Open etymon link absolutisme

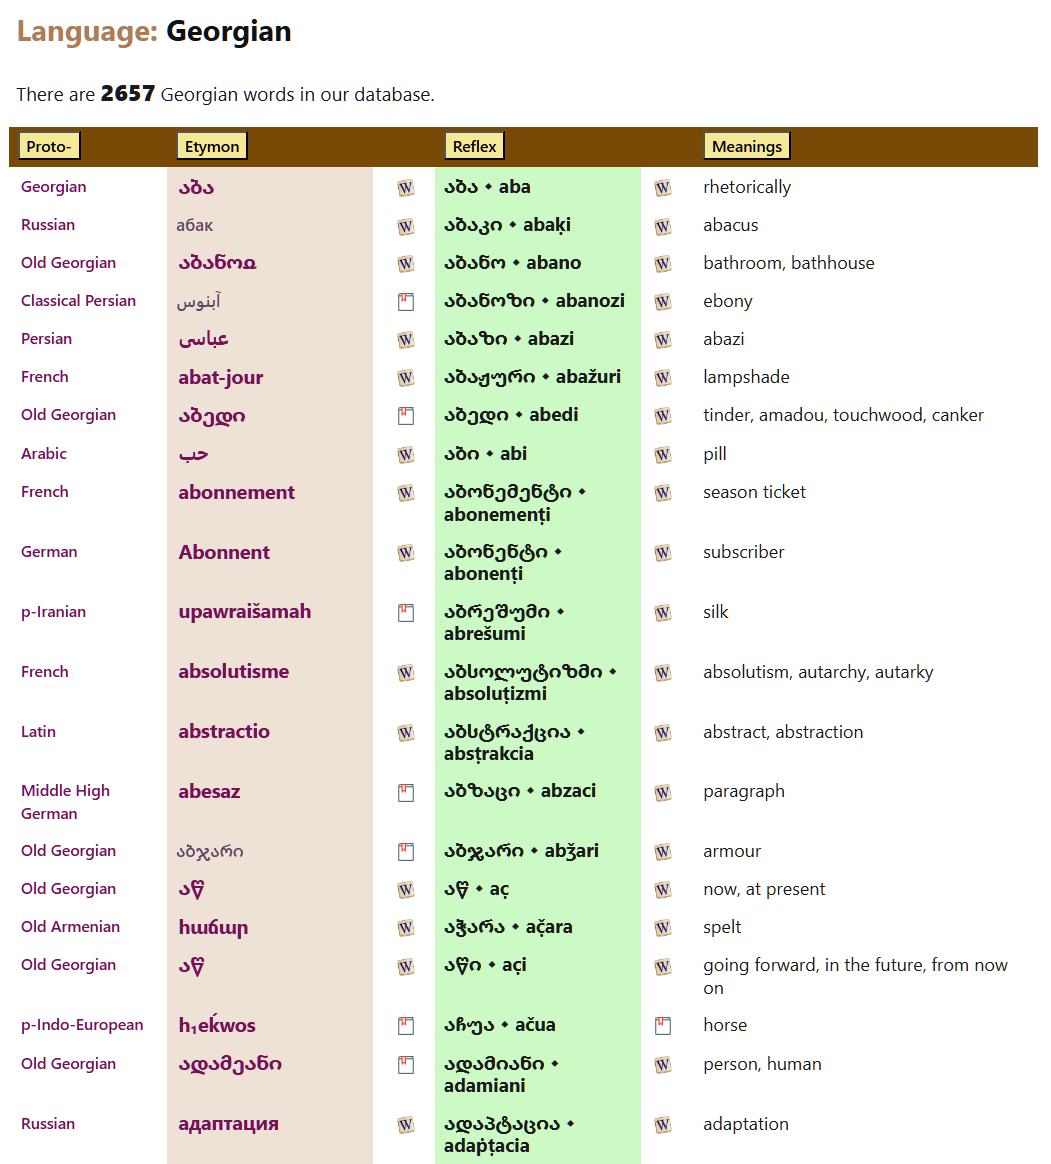[x=234, y=671]
